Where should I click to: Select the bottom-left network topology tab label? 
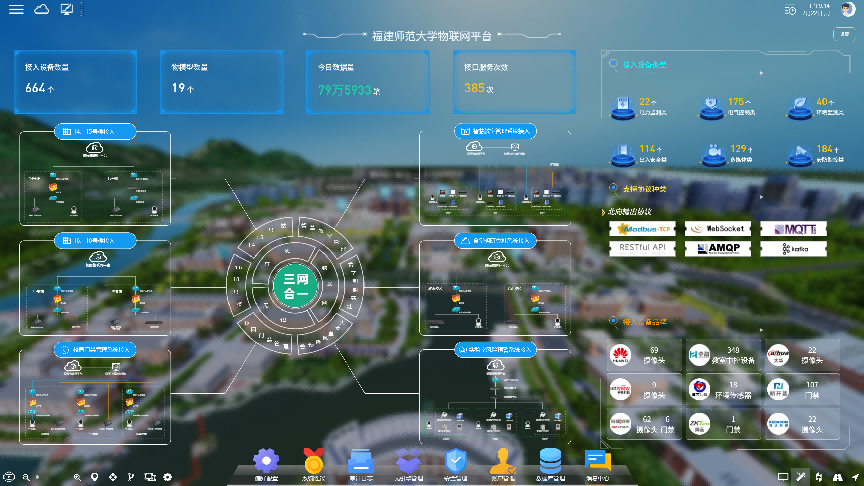95,350
